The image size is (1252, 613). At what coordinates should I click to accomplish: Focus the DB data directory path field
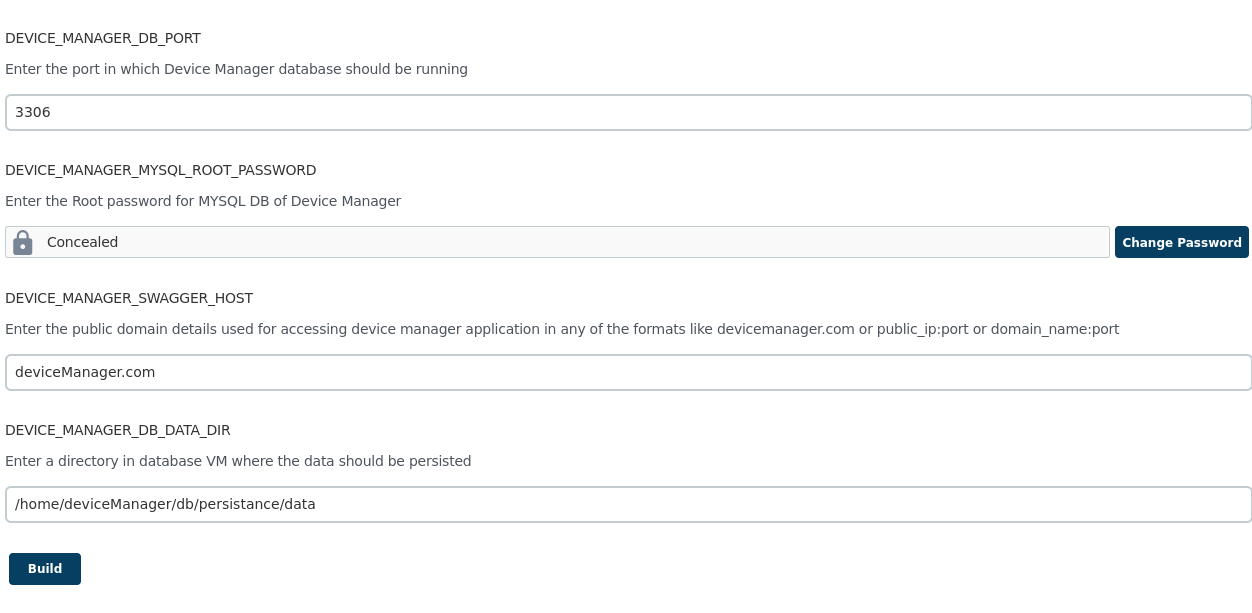pos(628,504)
